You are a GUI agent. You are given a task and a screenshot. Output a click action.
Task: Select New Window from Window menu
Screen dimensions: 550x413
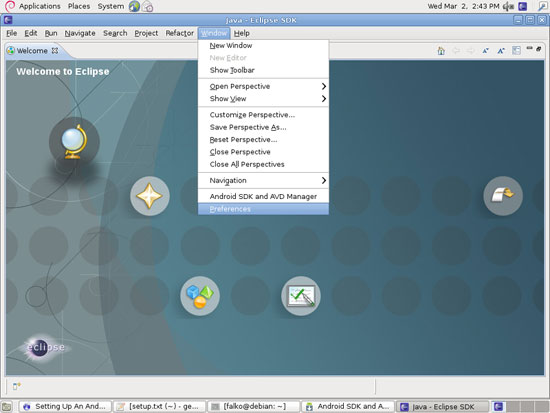click(x=263, y=46)
